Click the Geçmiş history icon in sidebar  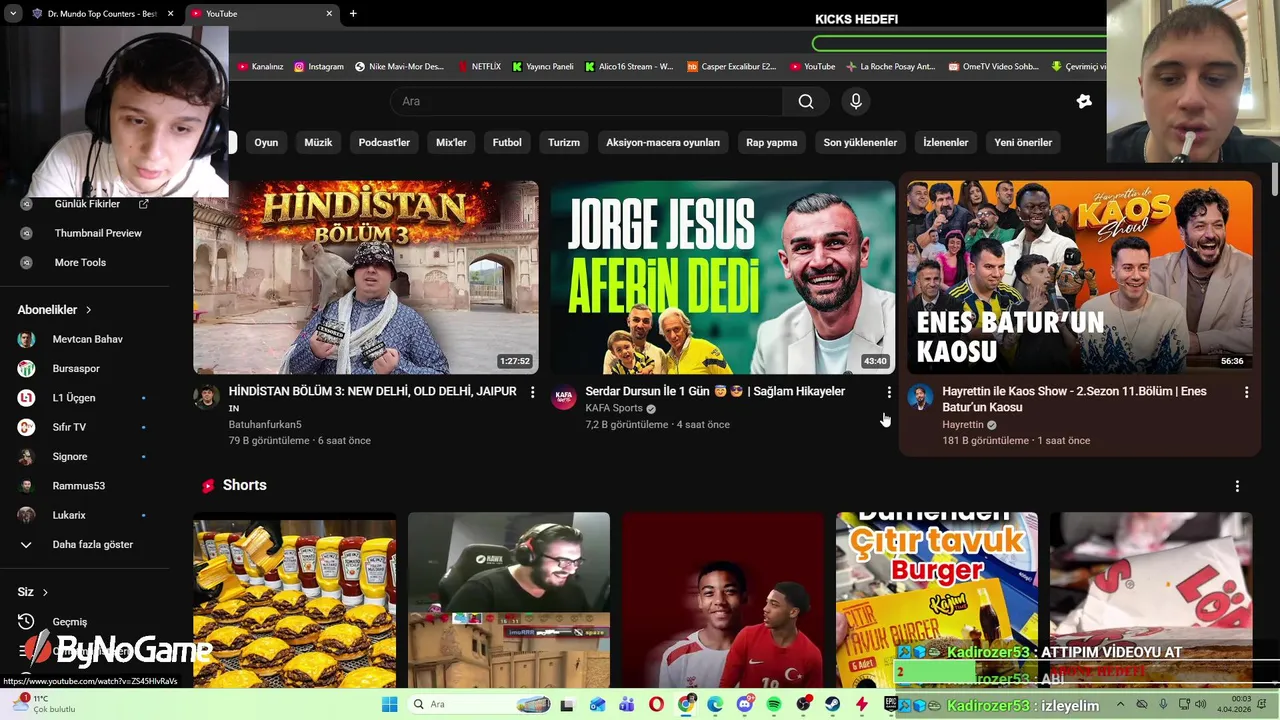27,622
